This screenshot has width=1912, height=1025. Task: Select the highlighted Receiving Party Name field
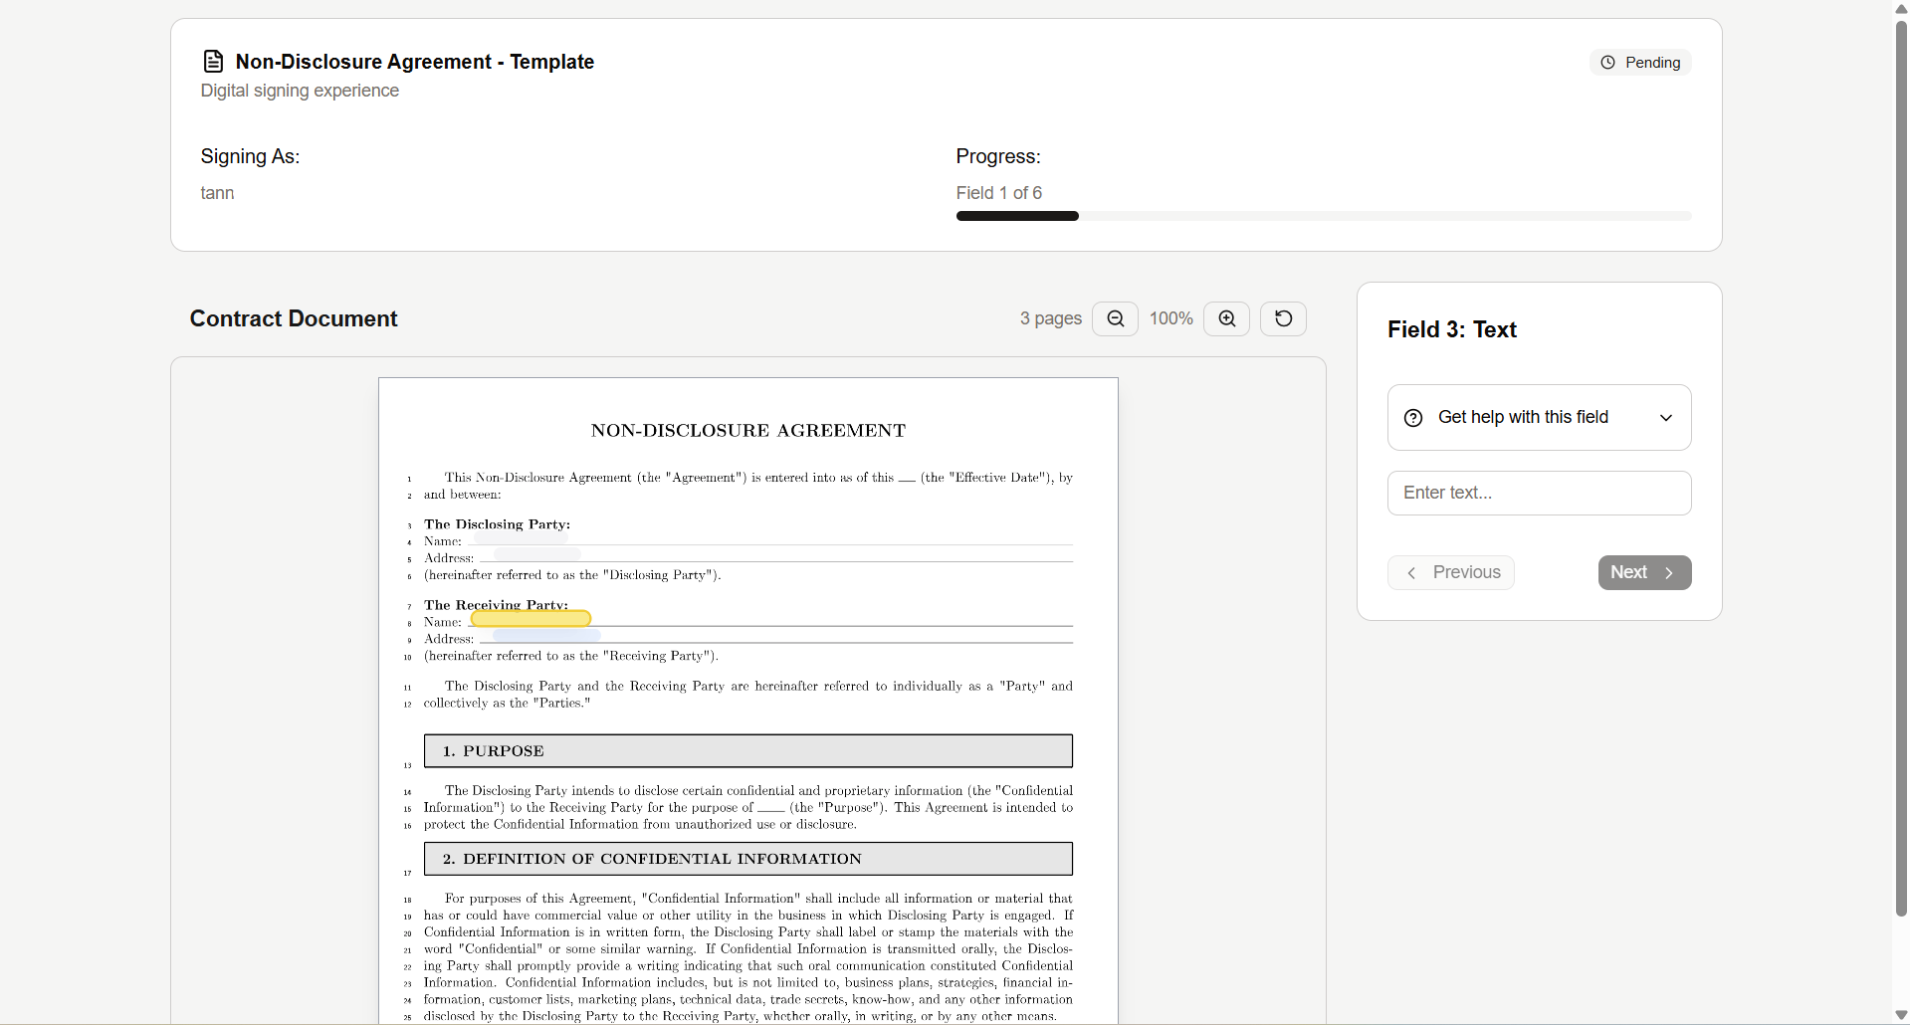pos(531,619)
